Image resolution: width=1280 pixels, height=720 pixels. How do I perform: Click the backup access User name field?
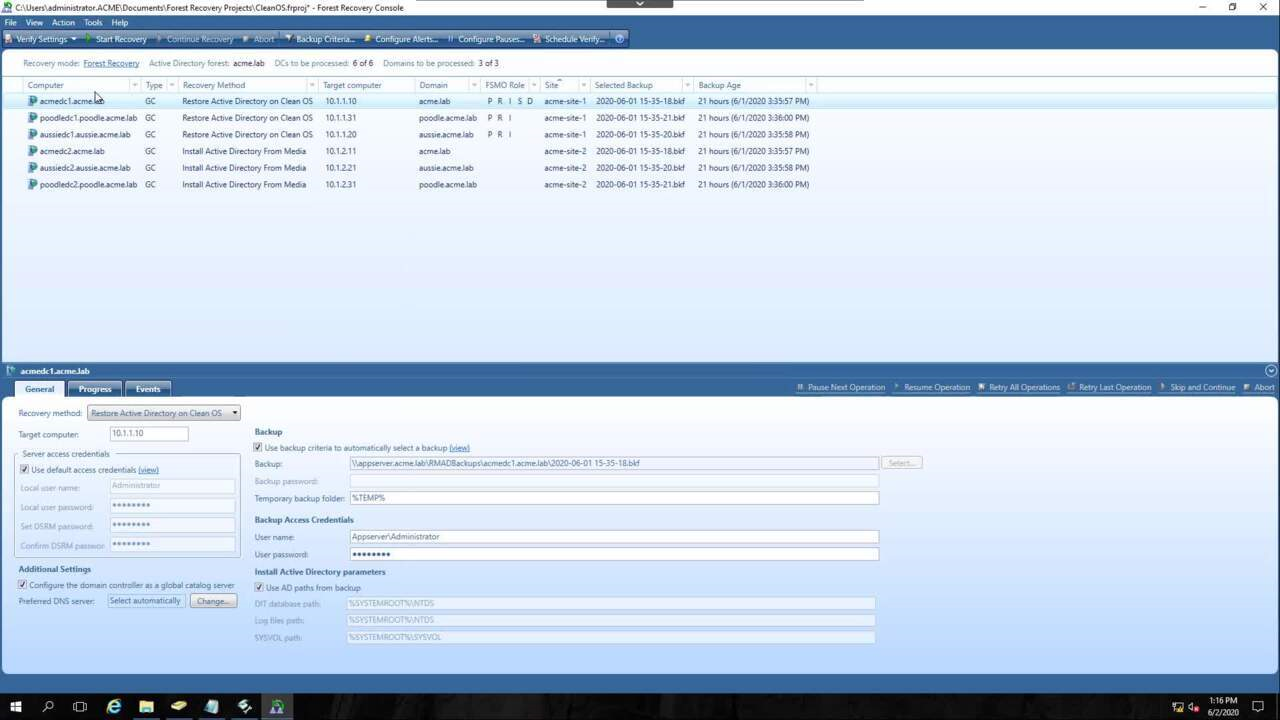[x=614, y=537]
